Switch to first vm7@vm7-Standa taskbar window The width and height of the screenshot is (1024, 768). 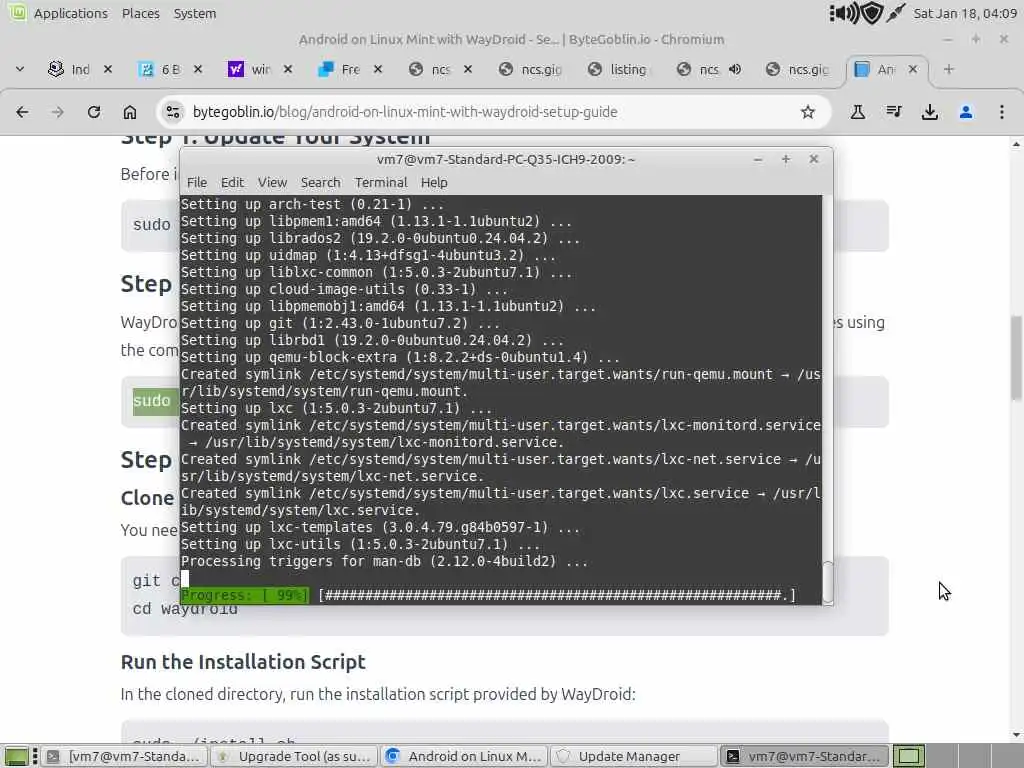point(126,756)
